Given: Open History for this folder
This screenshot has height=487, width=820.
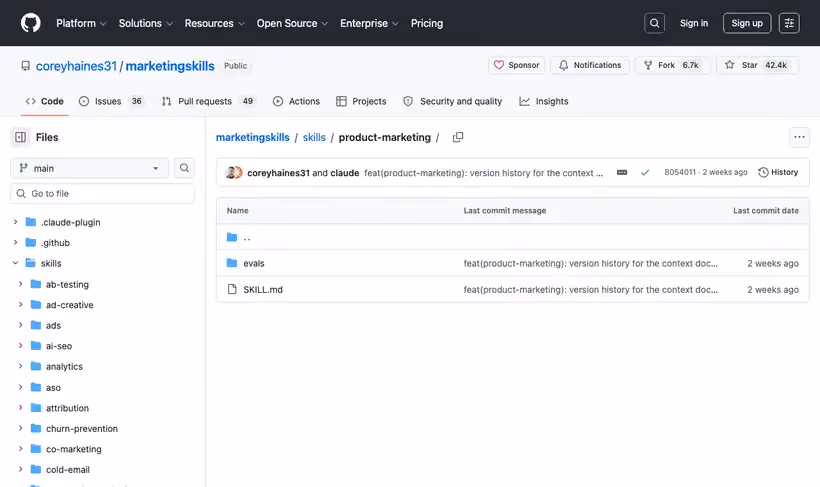Looking at the screenshot, I should click(x=778, y=172).
